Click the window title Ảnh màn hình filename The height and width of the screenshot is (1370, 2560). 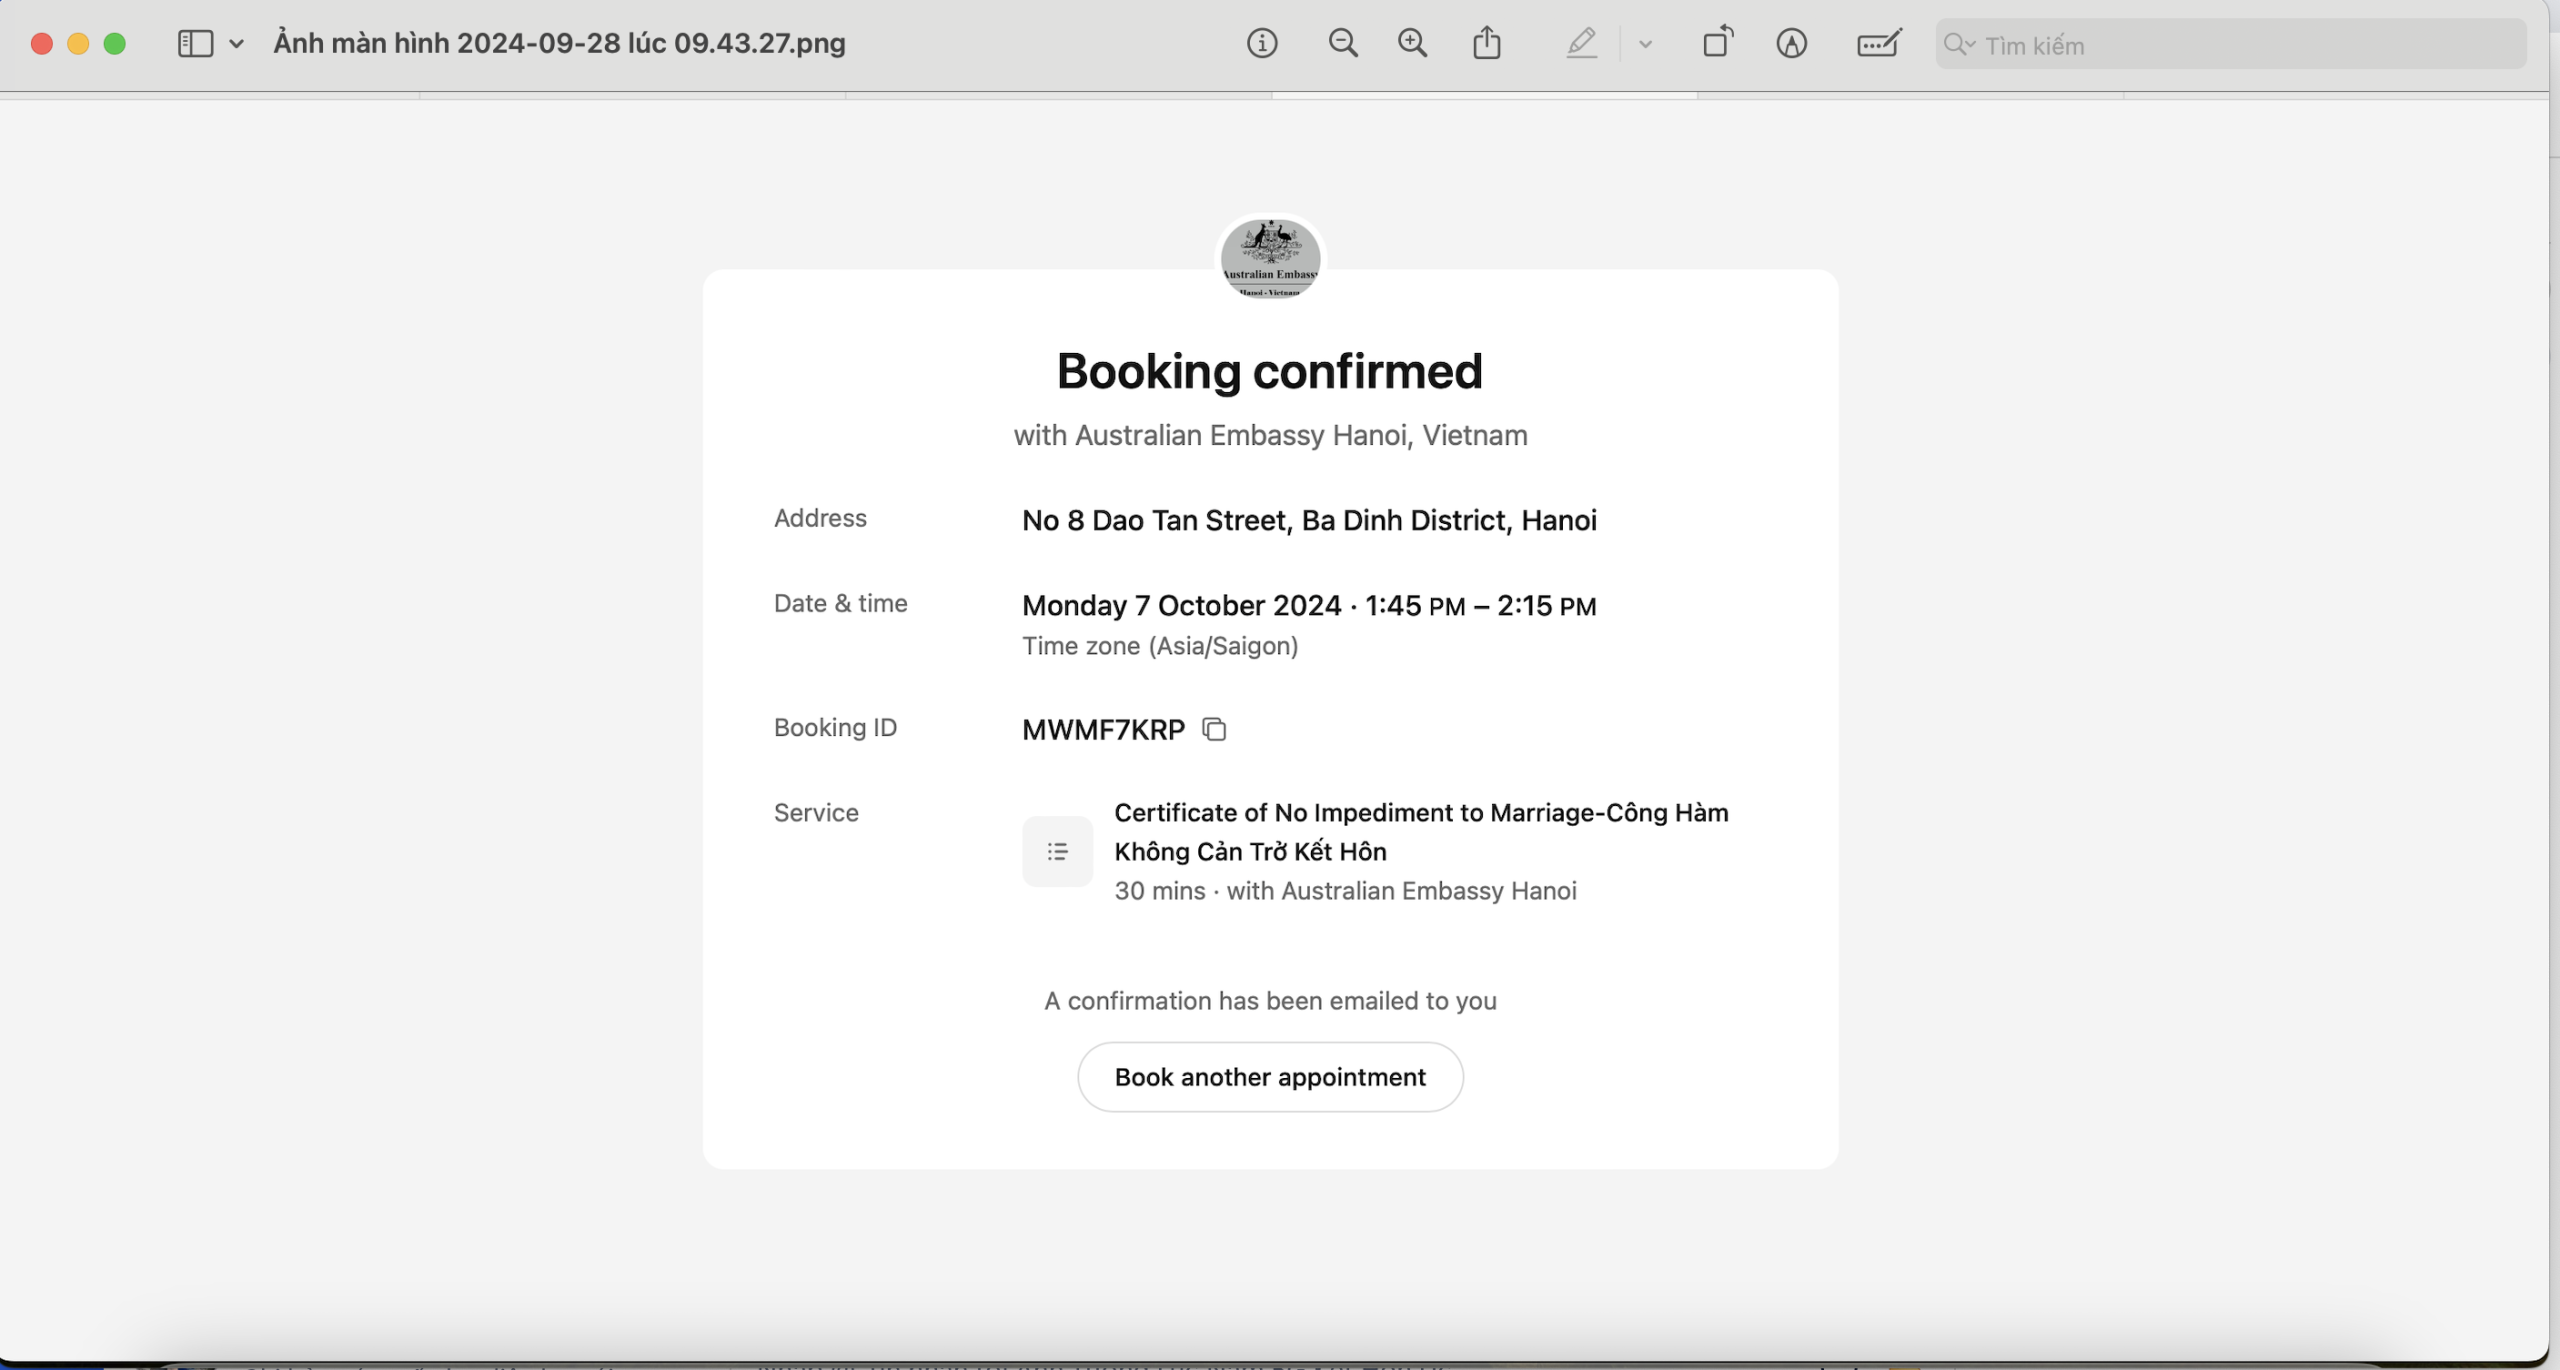coord(559,44)
